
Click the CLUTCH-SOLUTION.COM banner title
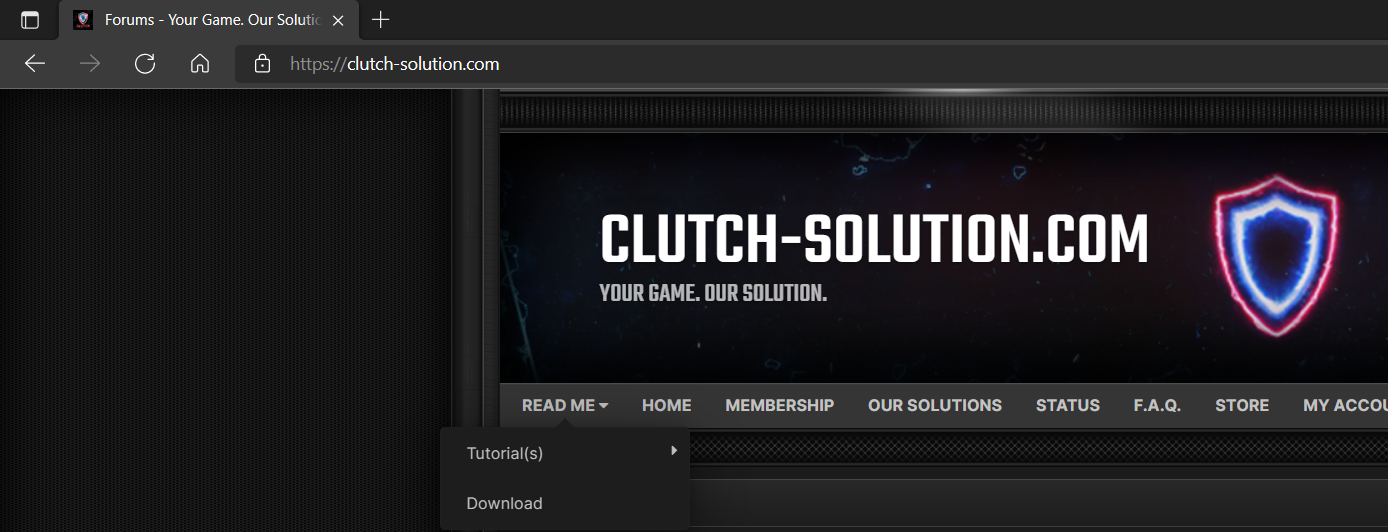point(874,241)
